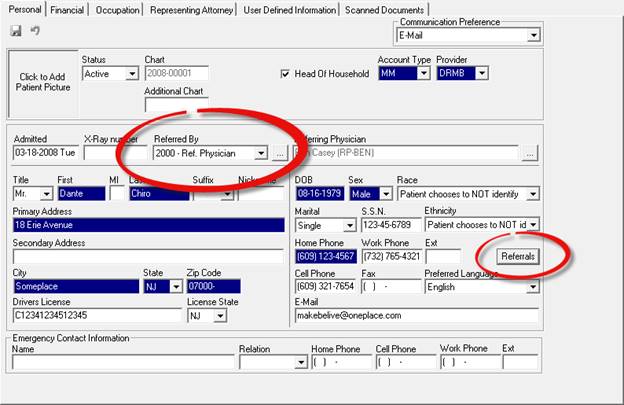
Task: Click the undo arrow icon
Action: 34,31
